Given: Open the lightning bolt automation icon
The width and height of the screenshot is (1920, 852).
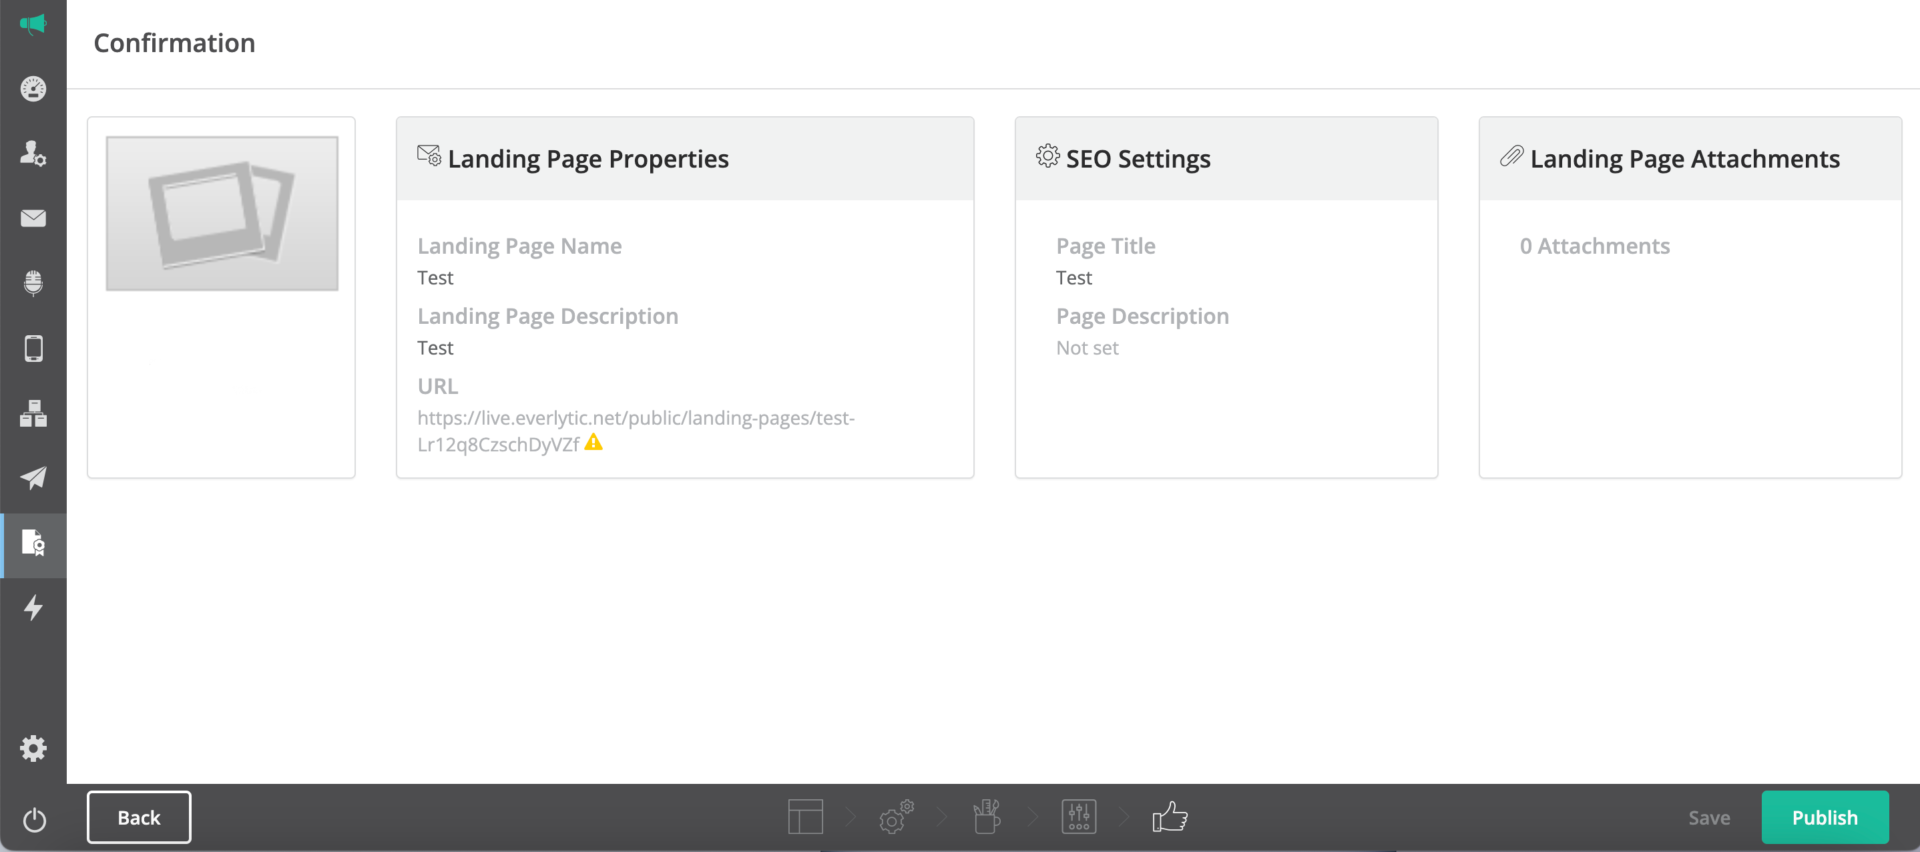Looking at the screenshot, I should (33, 608).
